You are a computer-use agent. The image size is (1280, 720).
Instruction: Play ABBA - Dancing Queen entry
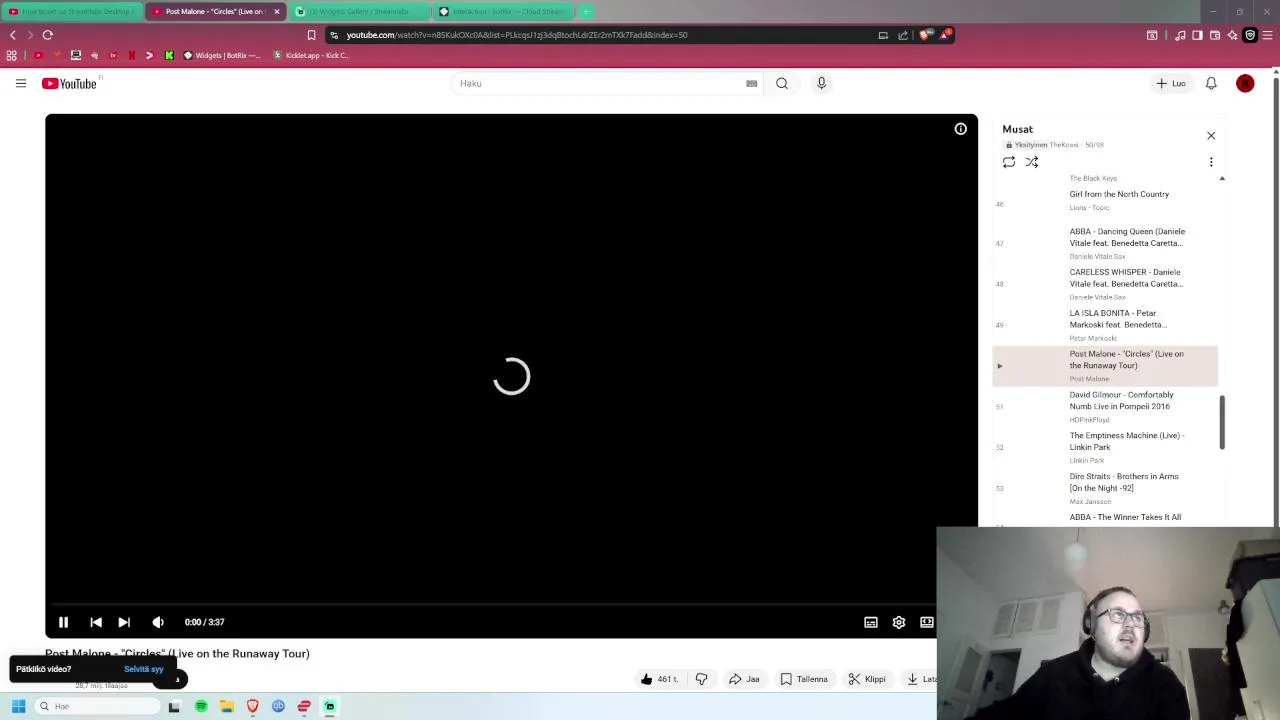1105,243
